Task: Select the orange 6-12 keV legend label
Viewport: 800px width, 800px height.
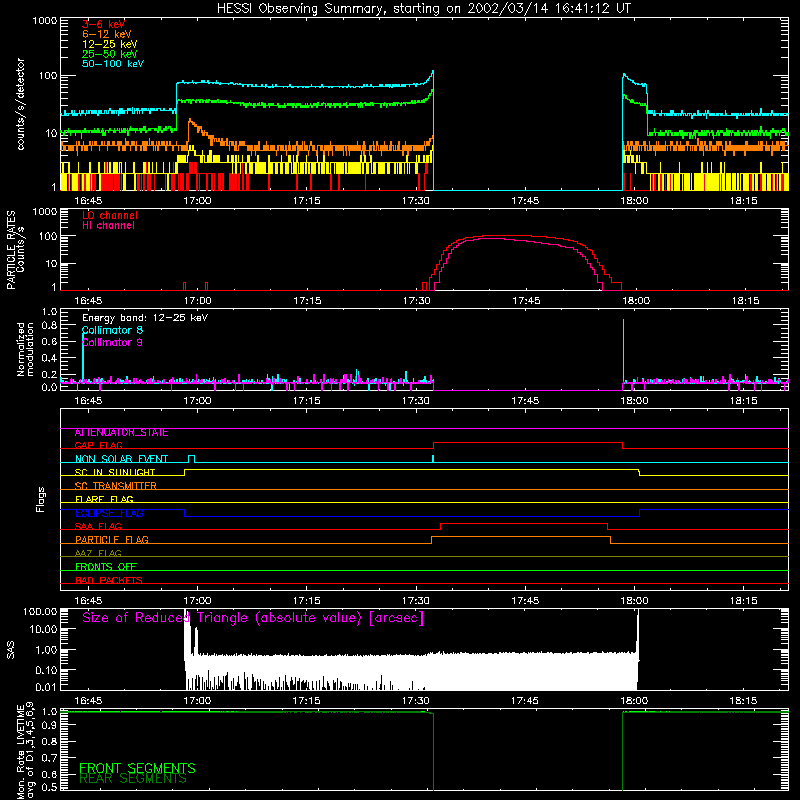Action: point(107,34)
